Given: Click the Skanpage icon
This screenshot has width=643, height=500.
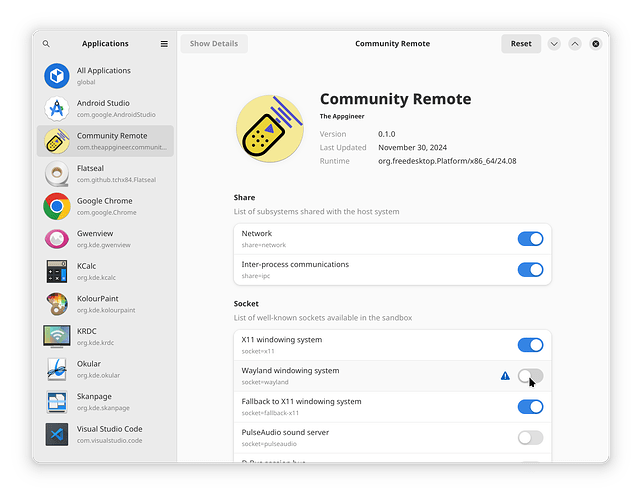Looking at the screenshot, I should pyautogui.click(x=57, y=402).
